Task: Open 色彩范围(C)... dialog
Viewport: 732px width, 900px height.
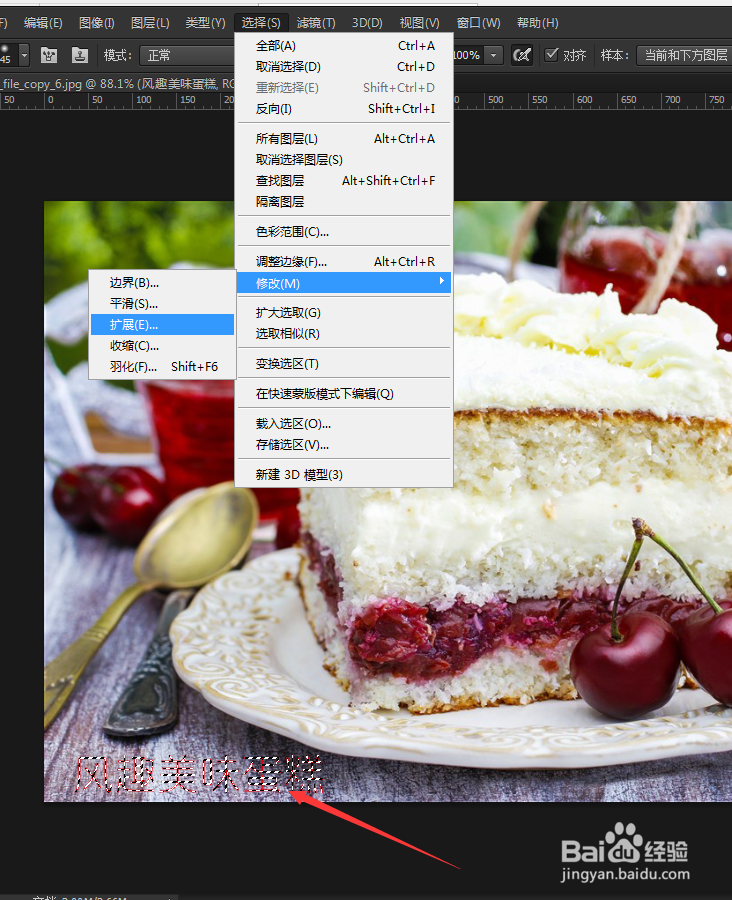Action: click(x=344, y=232)
